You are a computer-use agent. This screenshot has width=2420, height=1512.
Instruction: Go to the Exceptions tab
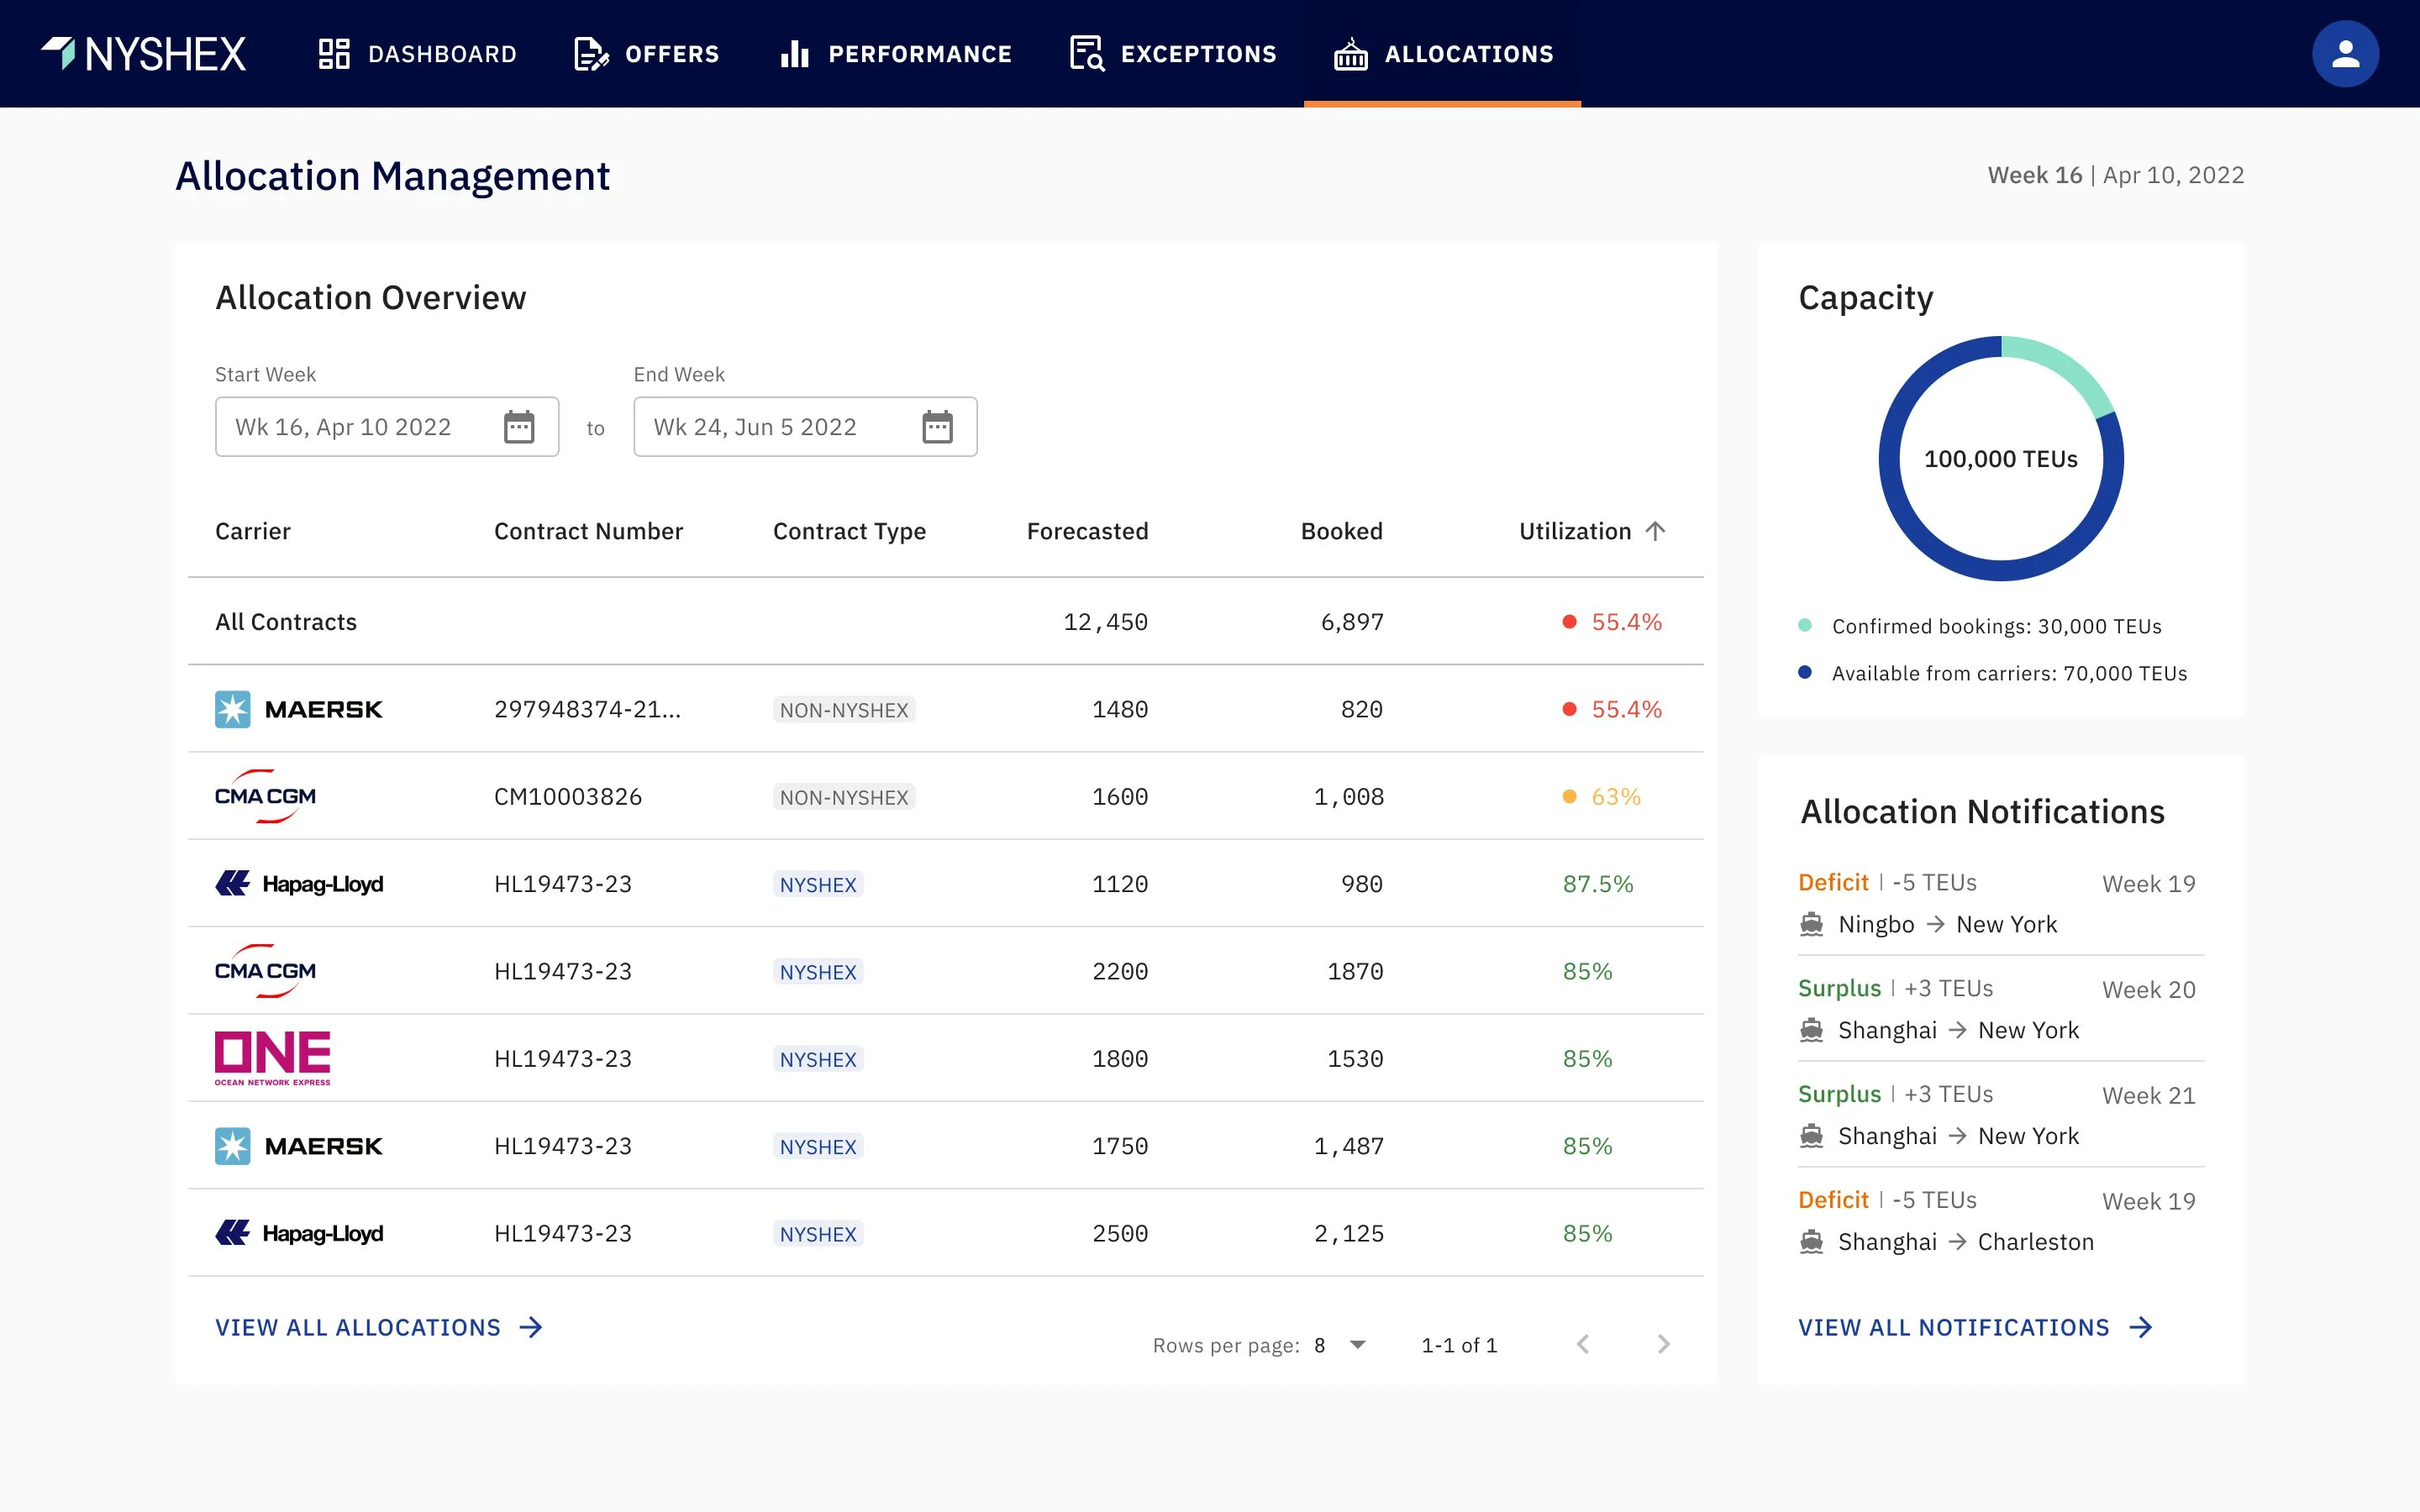click(1173, 54)
